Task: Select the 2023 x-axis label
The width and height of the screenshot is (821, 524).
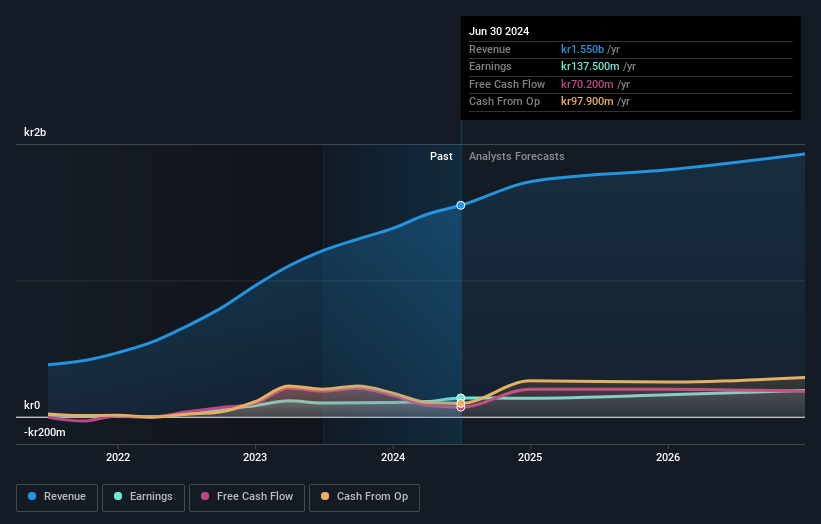Action: click(x=255, y=457)
